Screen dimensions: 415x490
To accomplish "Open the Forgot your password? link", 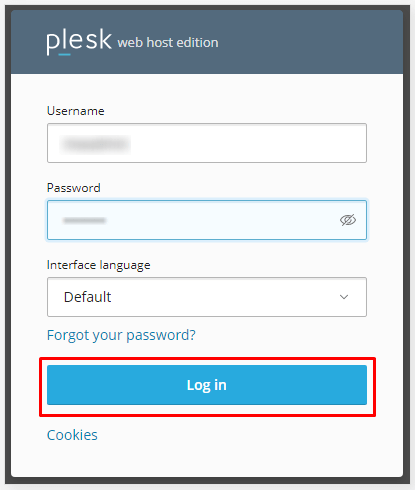I will (121, 335).
